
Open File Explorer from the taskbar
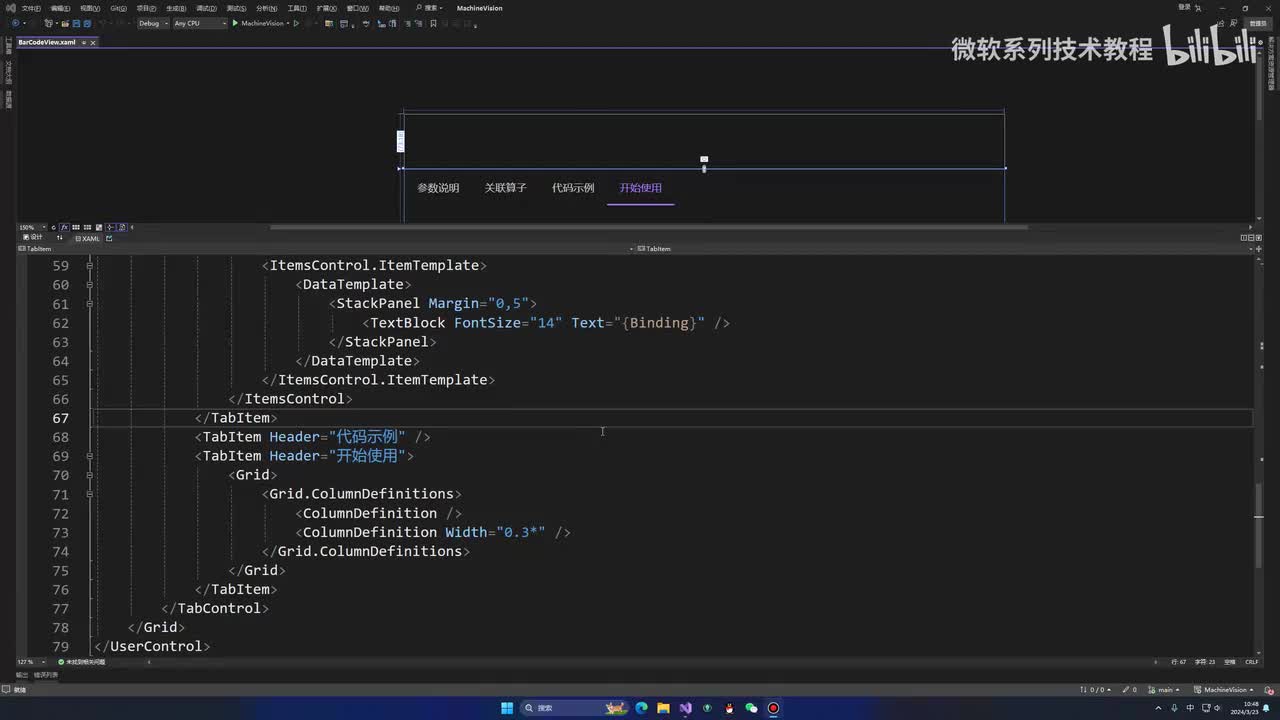pos(663,708)
